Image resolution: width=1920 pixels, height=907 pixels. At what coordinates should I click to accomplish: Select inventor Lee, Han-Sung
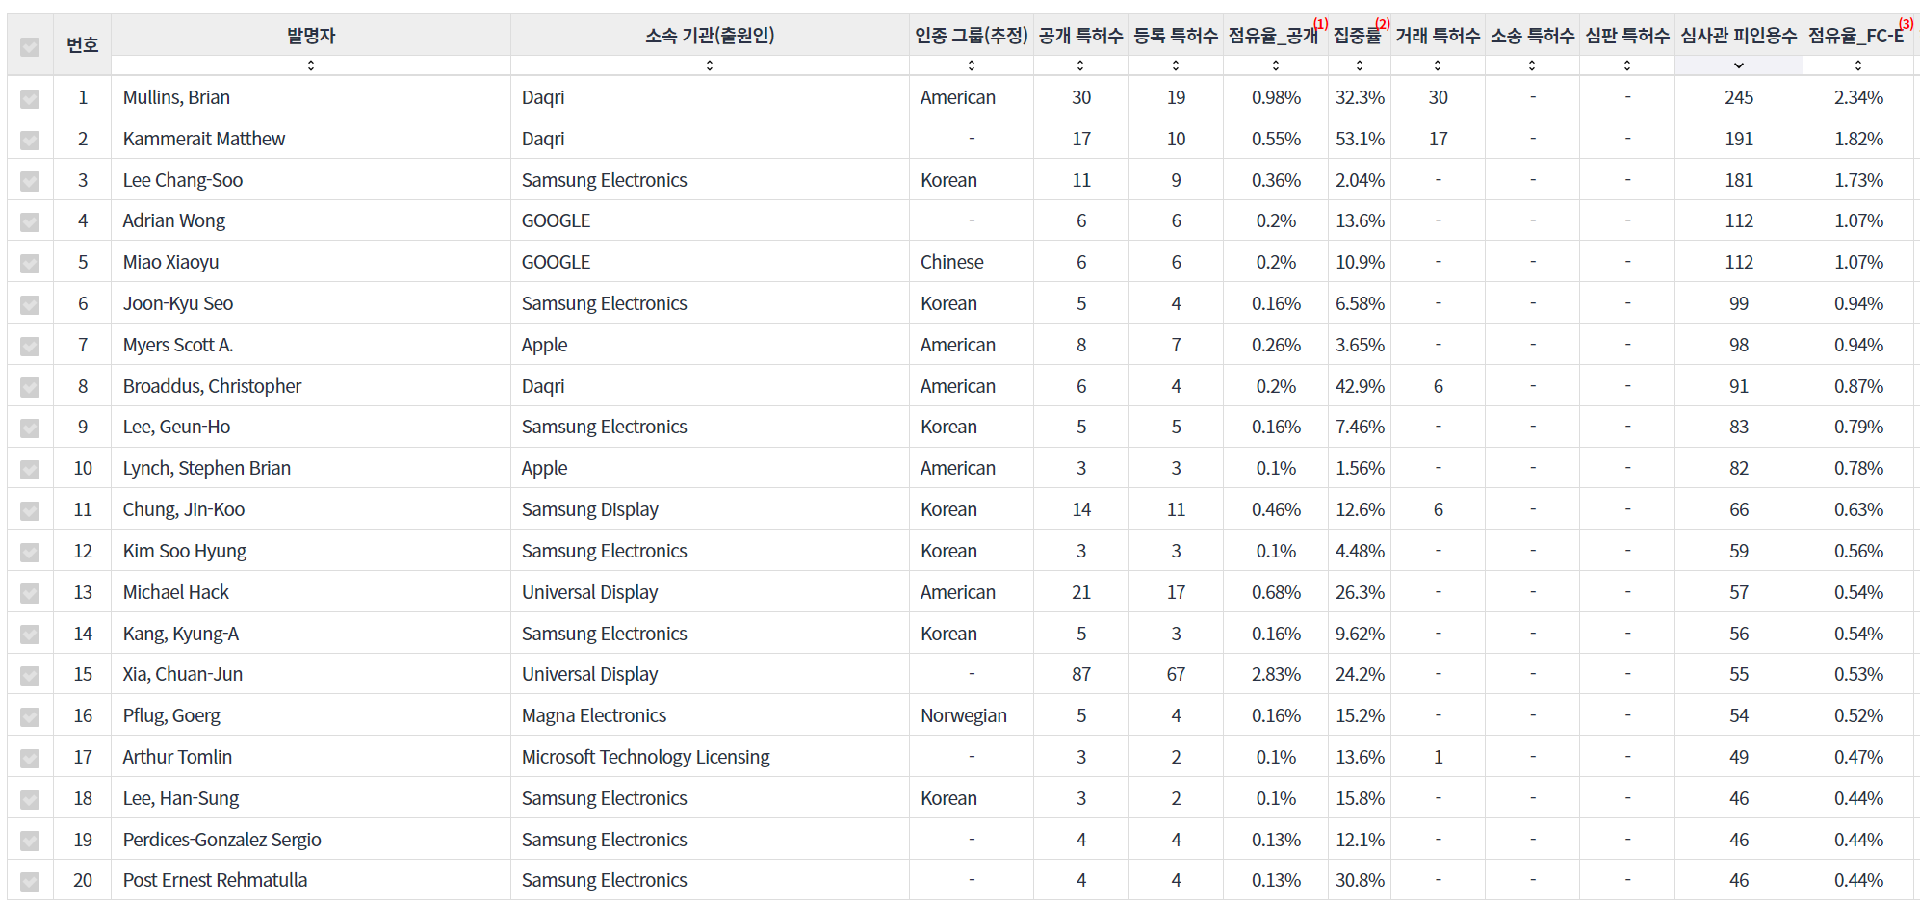(x=181, y=798)
